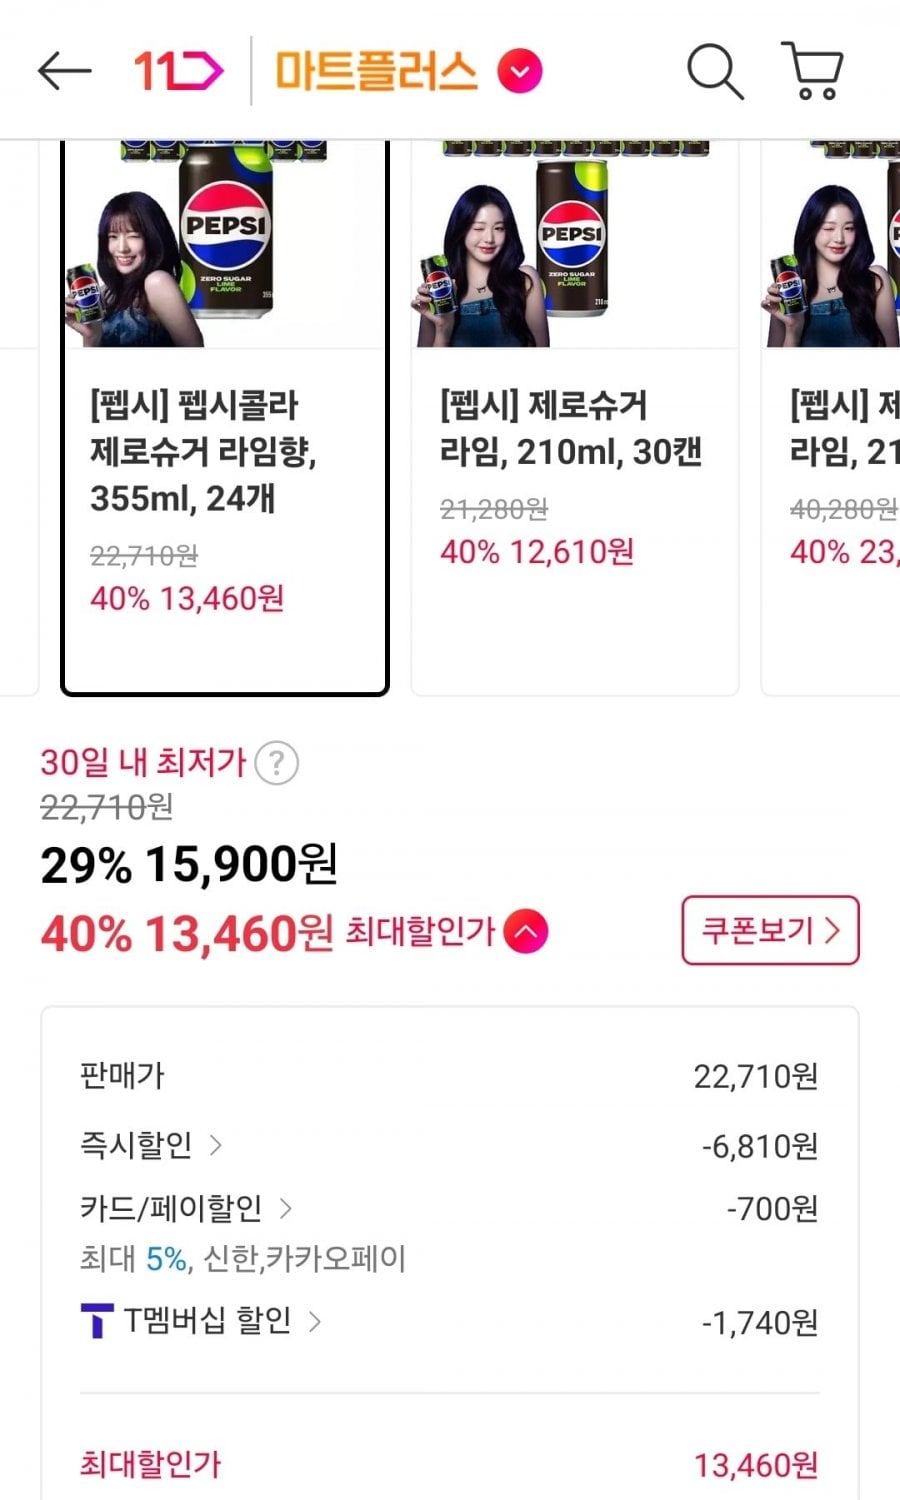Tap the T membership logo icon
The image size is (900, 1500).
point(96,1321)
